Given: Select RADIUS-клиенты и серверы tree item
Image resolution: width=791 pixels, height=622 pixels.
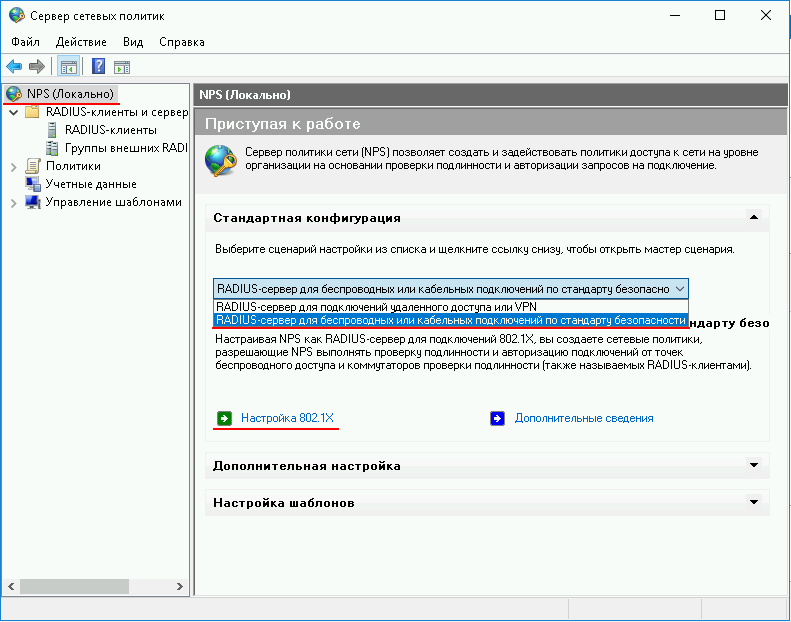Looking at the screenshot, I should [x=117, y=112].
